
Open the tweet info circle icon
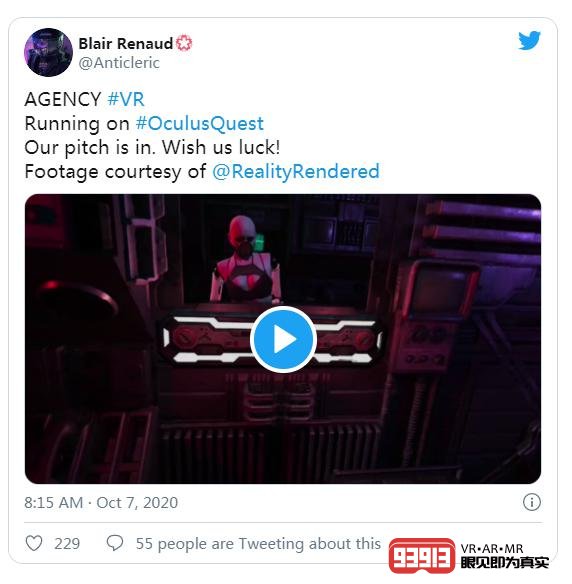point(531,502)
